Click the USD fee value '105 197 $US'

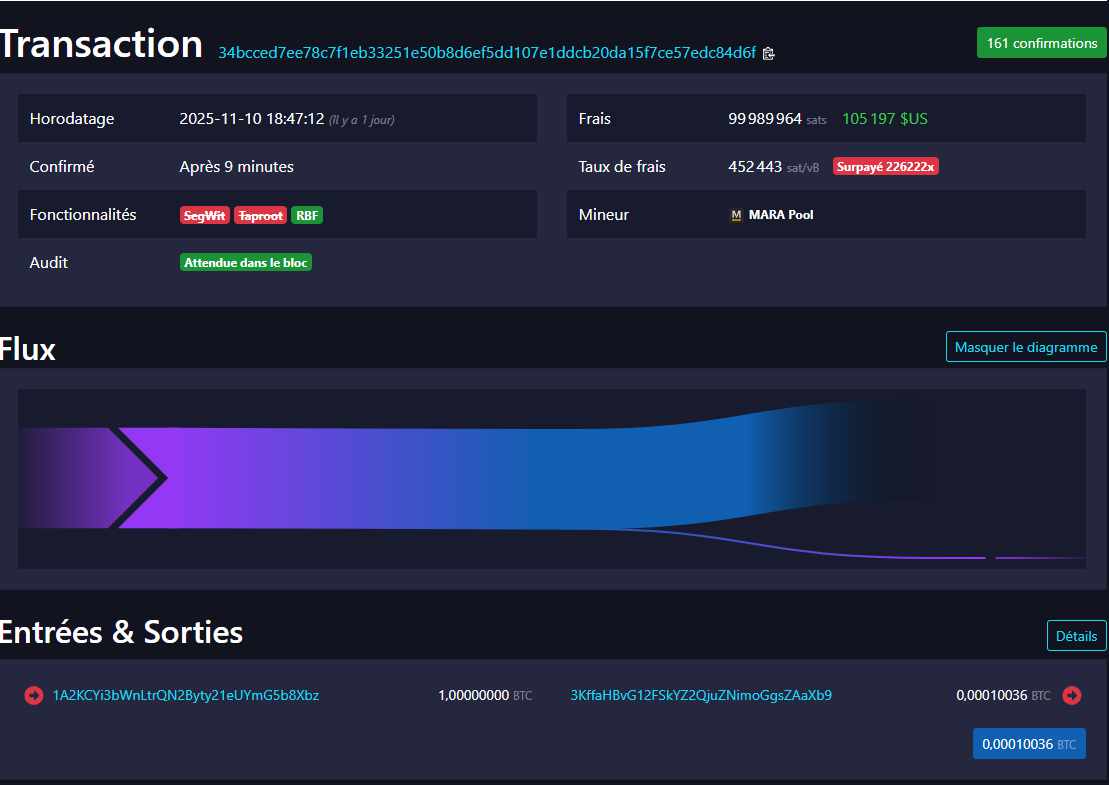pyautogui.click(x=884, y=118)
